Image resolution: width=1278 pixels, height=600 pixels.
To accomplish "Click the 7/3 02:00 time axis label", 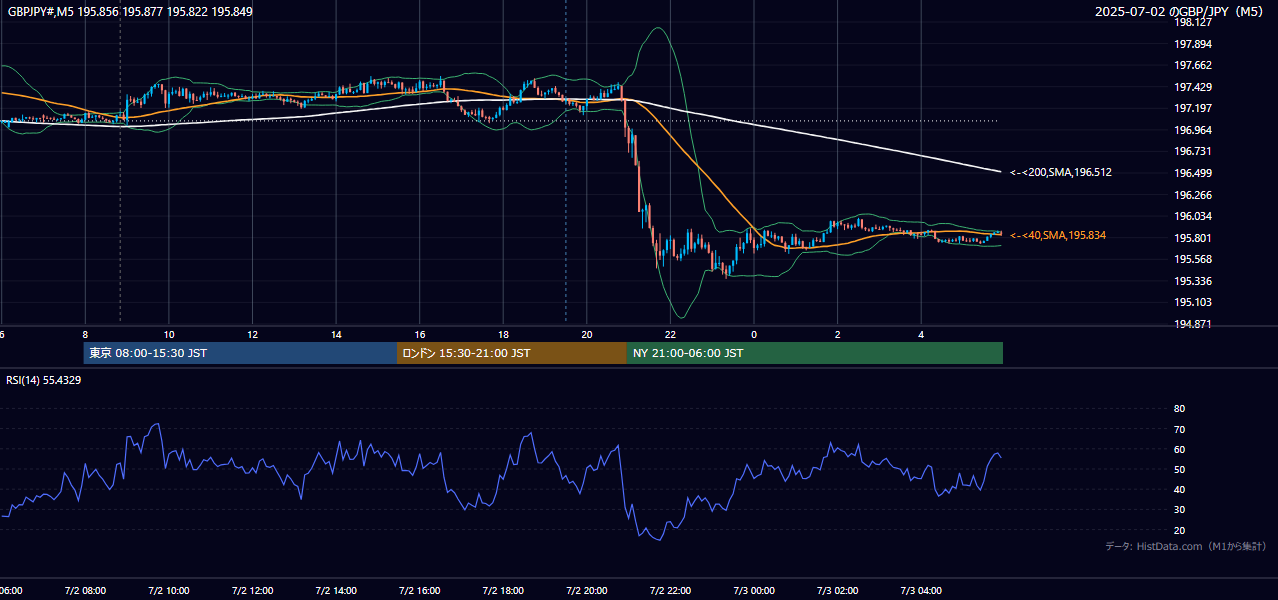I will pos(838,591).
